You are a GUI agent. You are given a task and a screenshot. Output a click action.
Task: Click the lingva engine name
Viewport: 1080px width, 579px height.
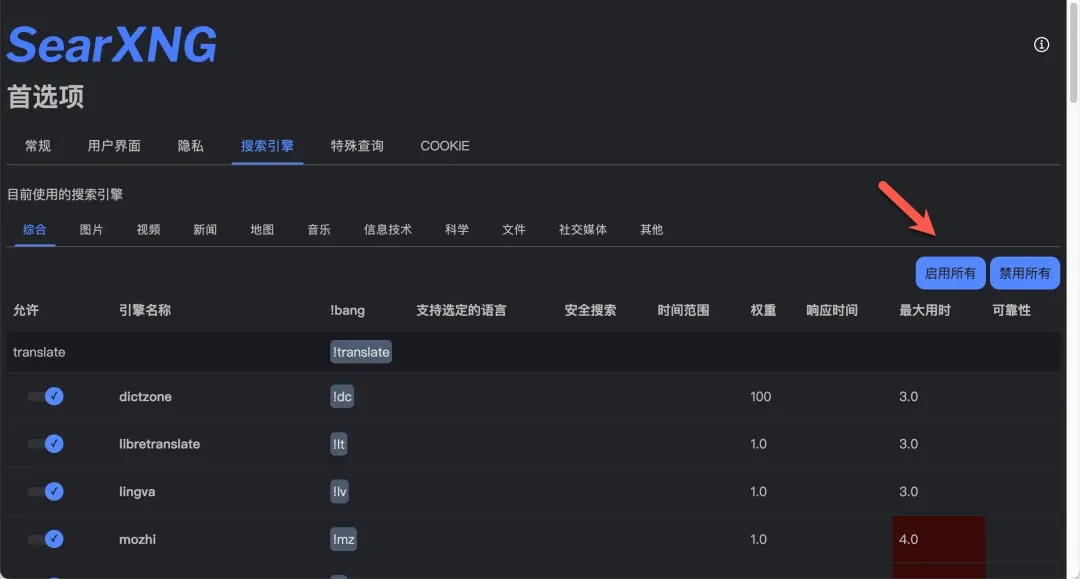[137, 492]
